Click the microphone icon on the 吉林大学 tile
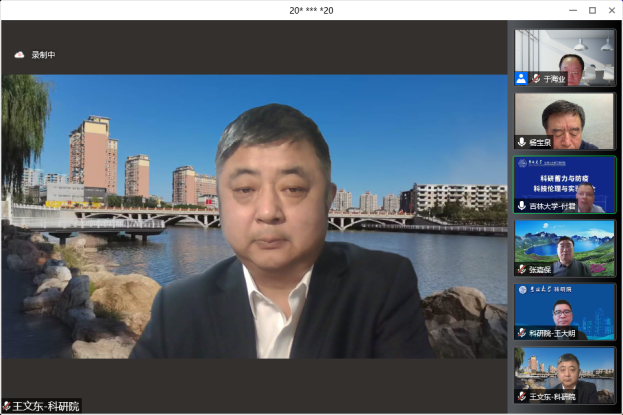Image resolution: width=623 pixels, height=415 pixels. pos(522,205)
